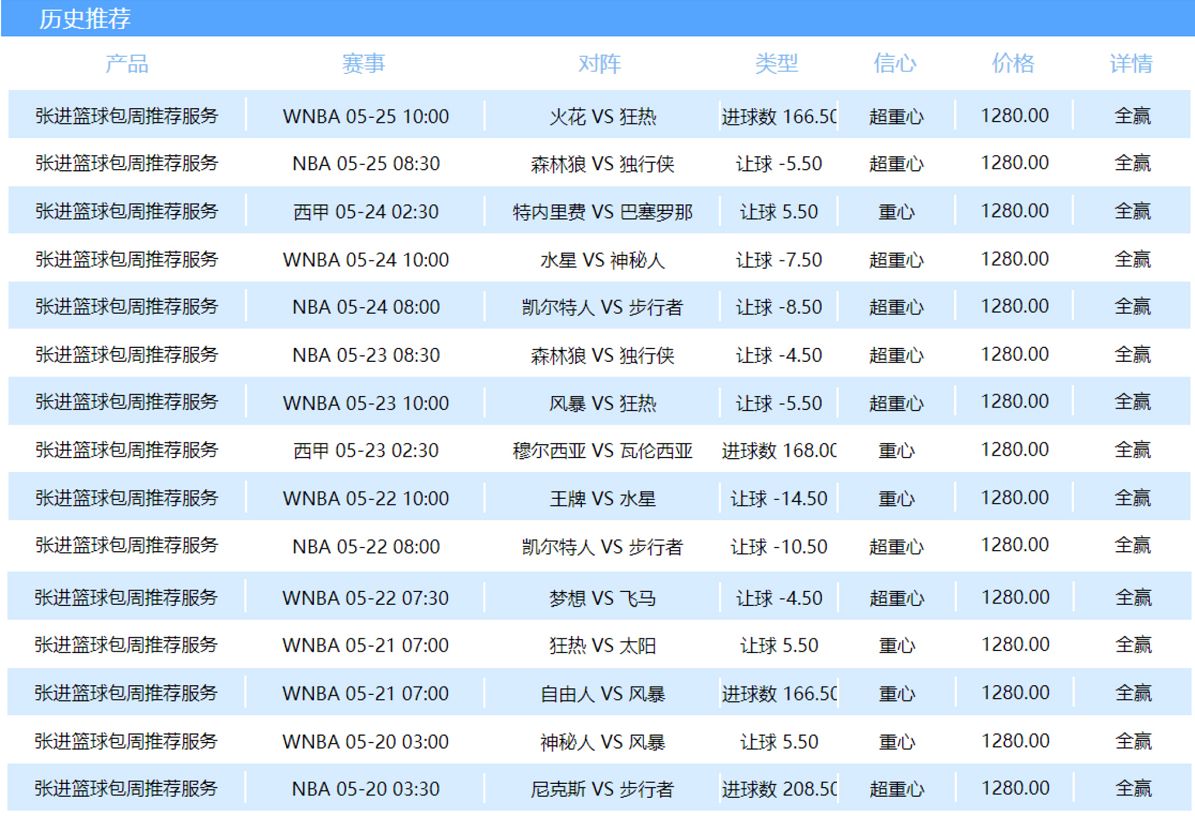This screenshot has height=816, width=1195.
Task: Open 全赢 details for NBA 05-24 08:00
Action: (1133, 306)
